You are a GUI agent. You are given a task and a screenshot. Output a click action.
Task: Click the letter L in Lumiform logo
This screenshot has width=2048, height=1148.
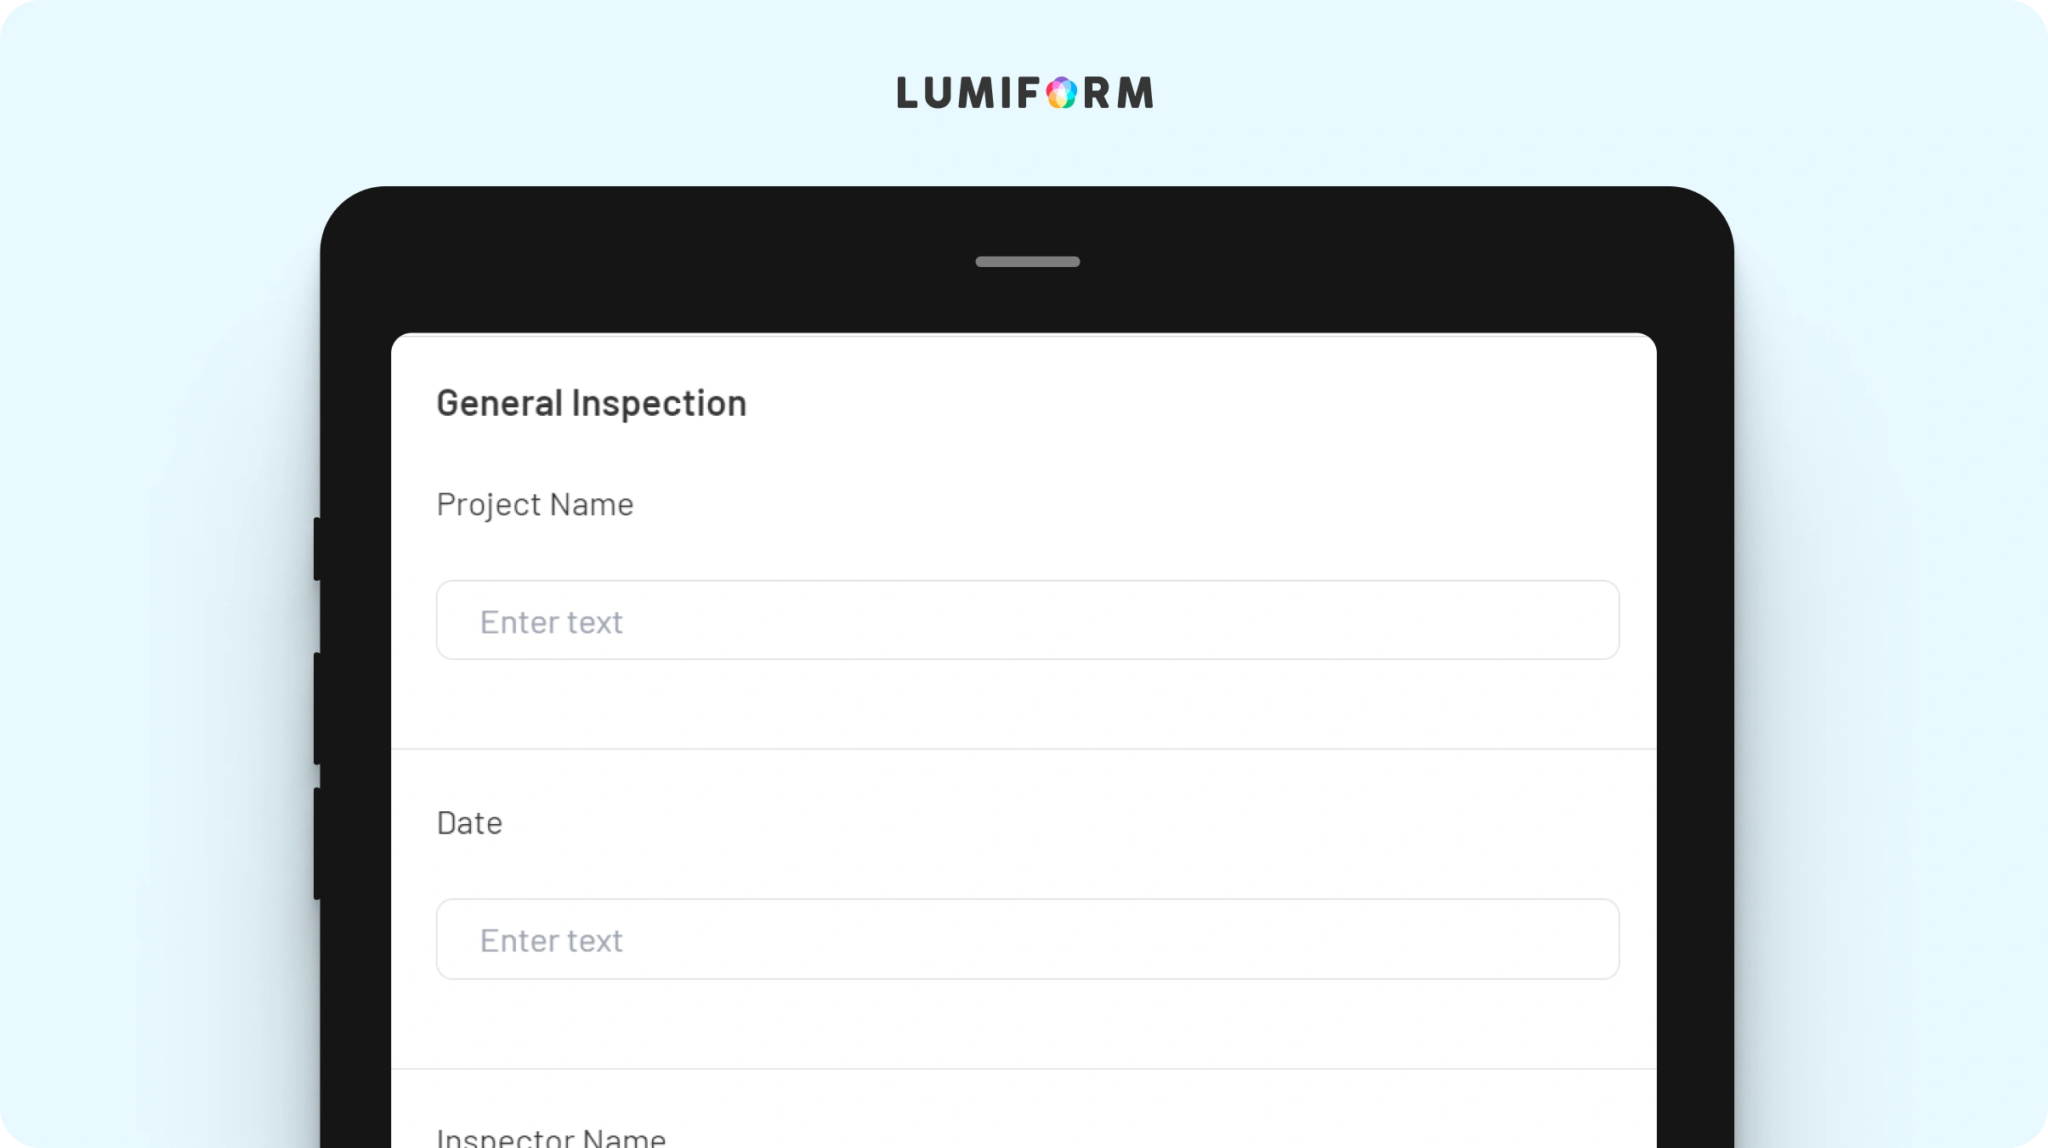907,93
